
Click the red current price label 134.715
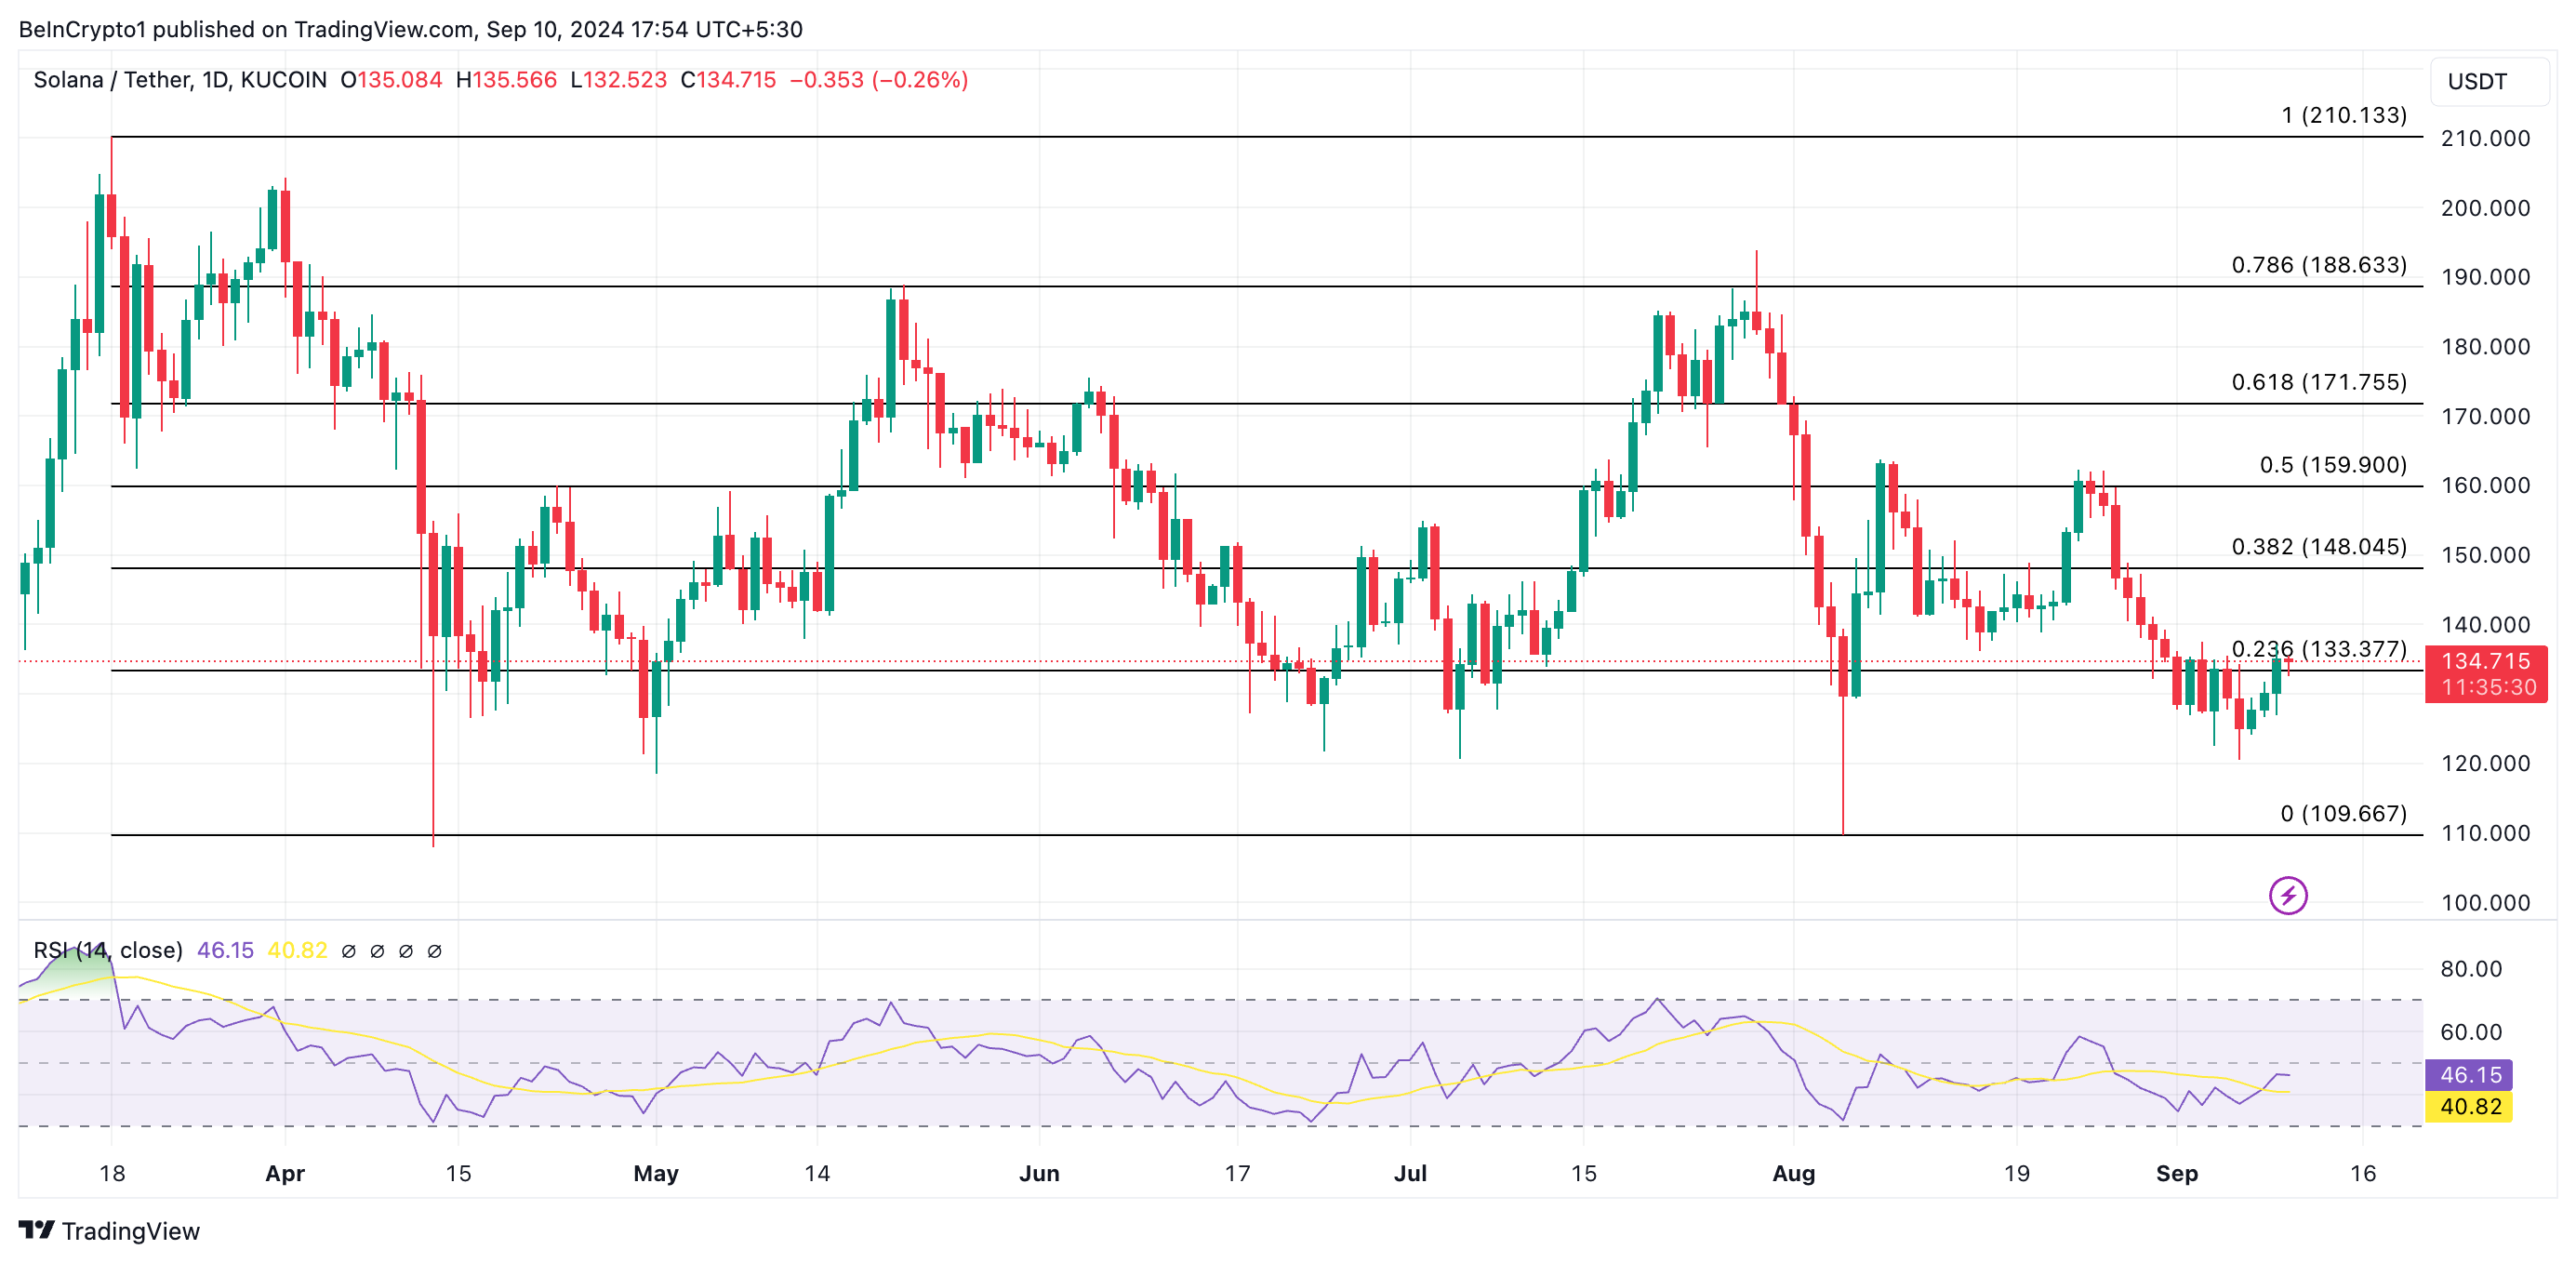(x=2485, y=661)
